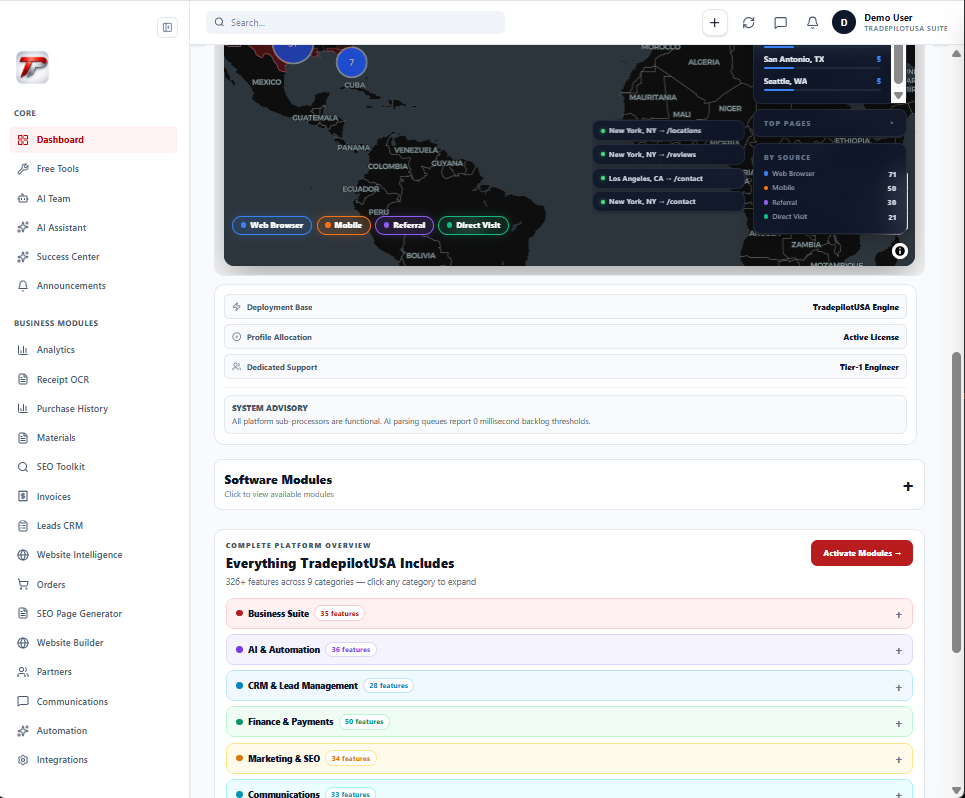The image size is (965, 798).
Task: Click the 35 features badge
Action: point(339,613)
